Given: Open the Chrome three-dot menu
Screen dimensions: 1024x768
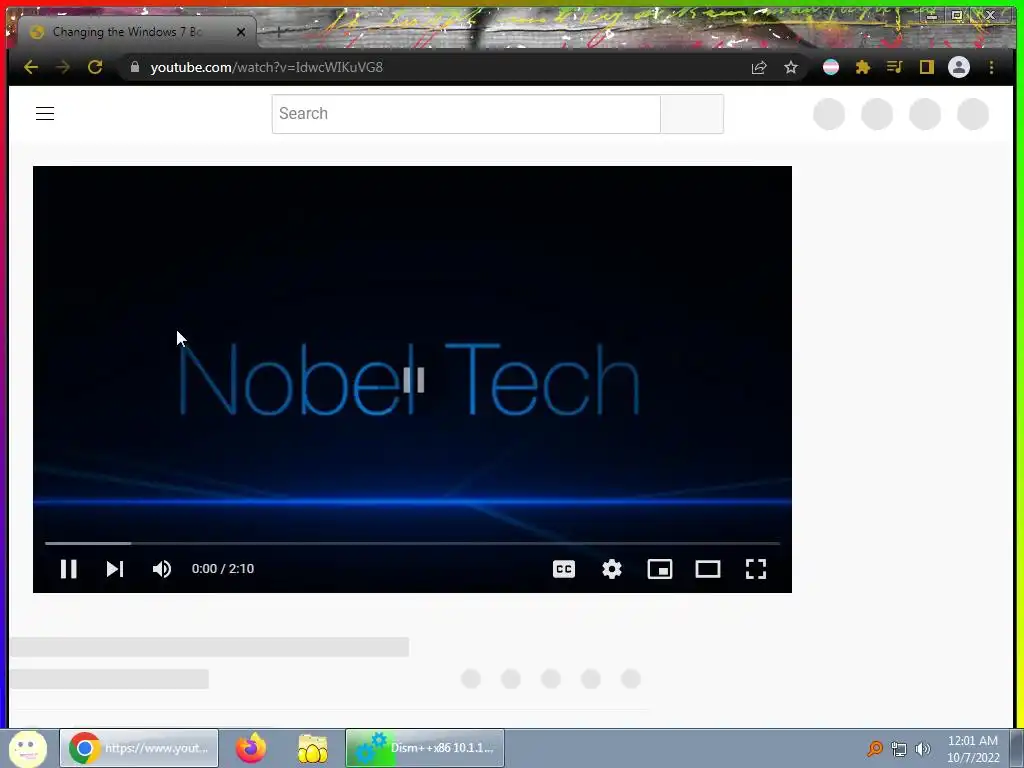Looking at the screenshot, I should (991, 67).
